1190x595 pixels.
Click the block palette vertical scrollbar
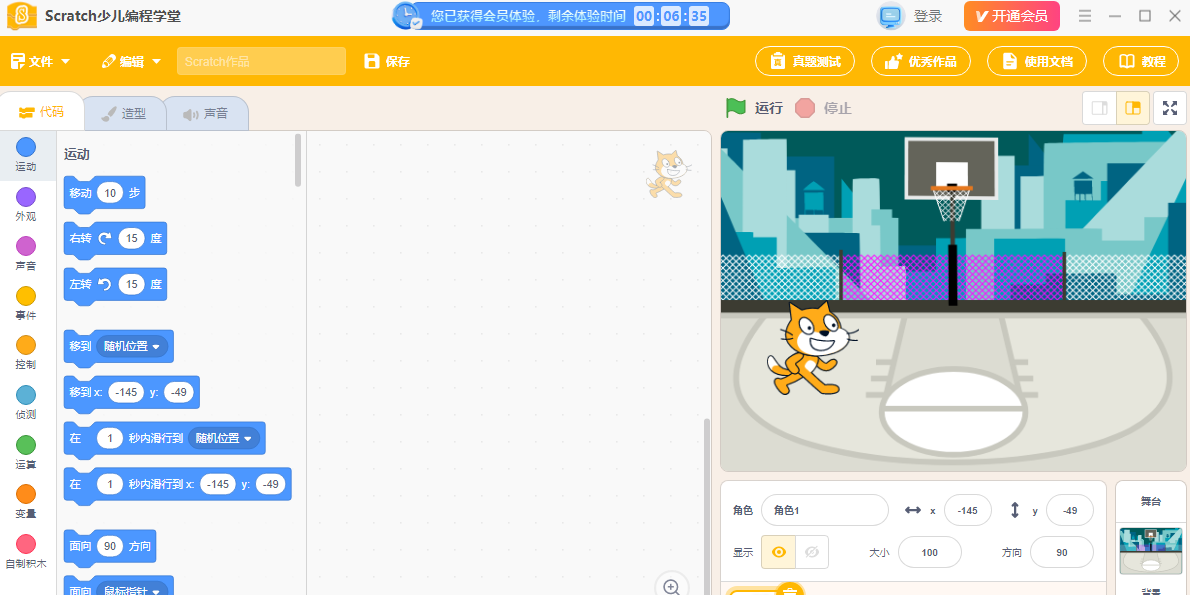(298, 160)
